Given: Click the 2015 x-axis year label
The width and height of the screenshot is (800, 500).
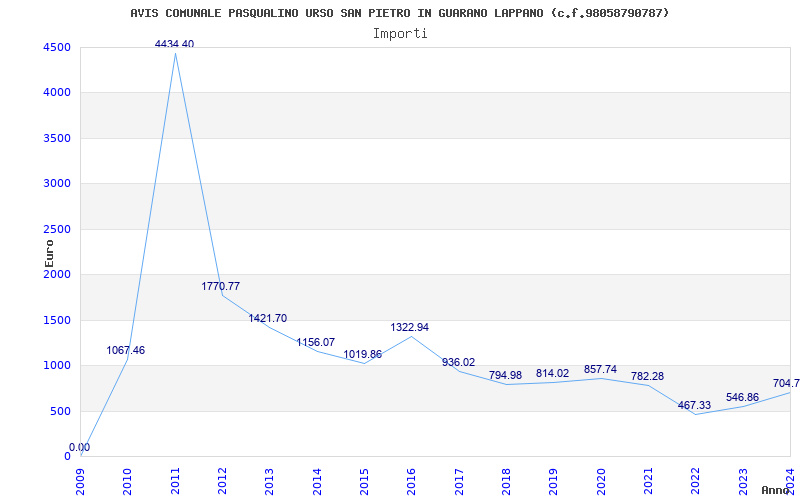Looking at the screenshot, I should tap(365, 481).
